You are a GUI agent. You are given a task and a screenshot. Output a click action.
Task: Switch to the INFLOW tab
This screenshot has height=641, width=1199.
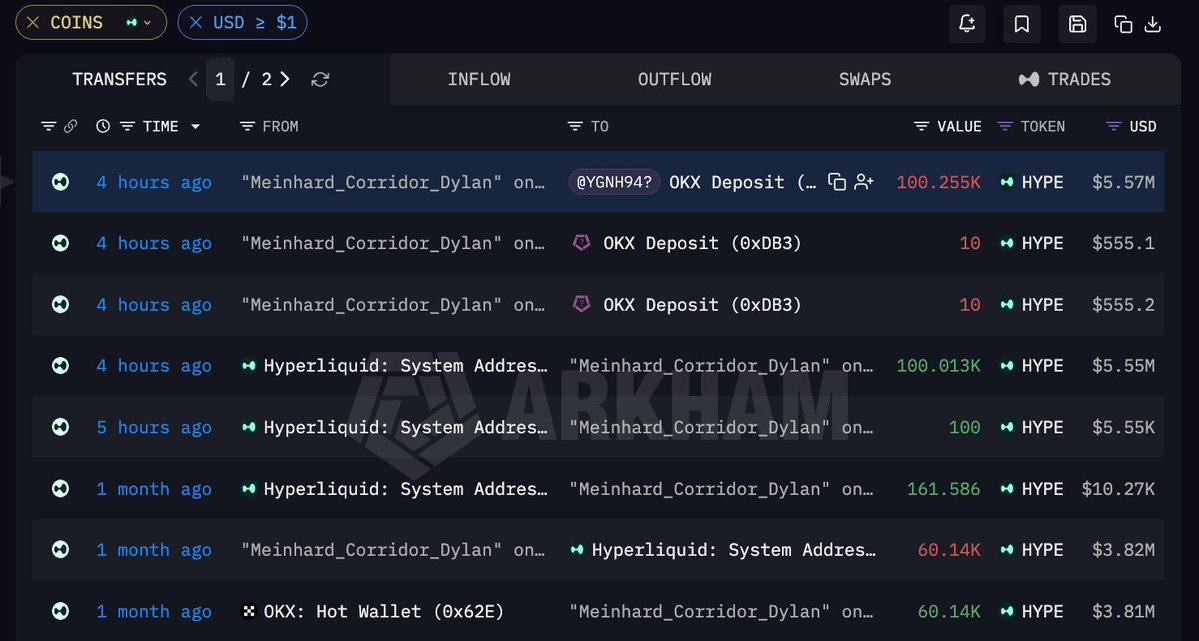click(479, 80)
